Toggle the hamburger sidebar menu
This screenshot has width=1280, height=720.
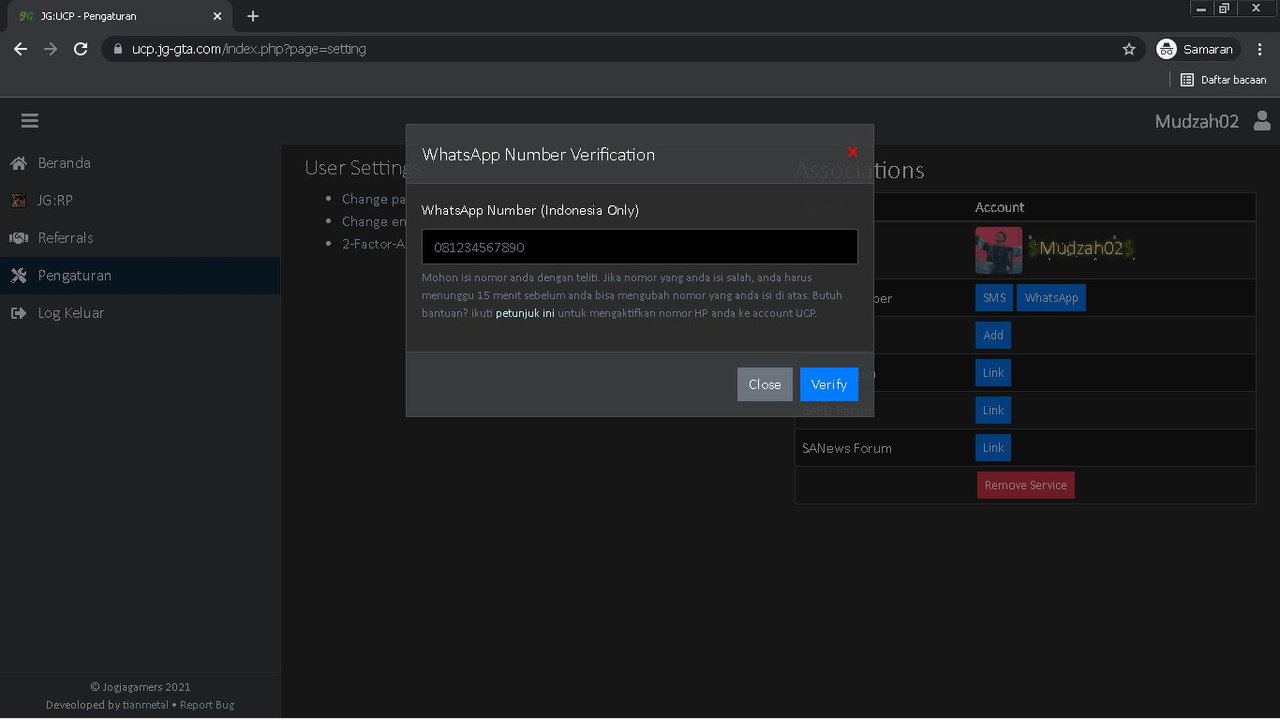coord(30,121)
